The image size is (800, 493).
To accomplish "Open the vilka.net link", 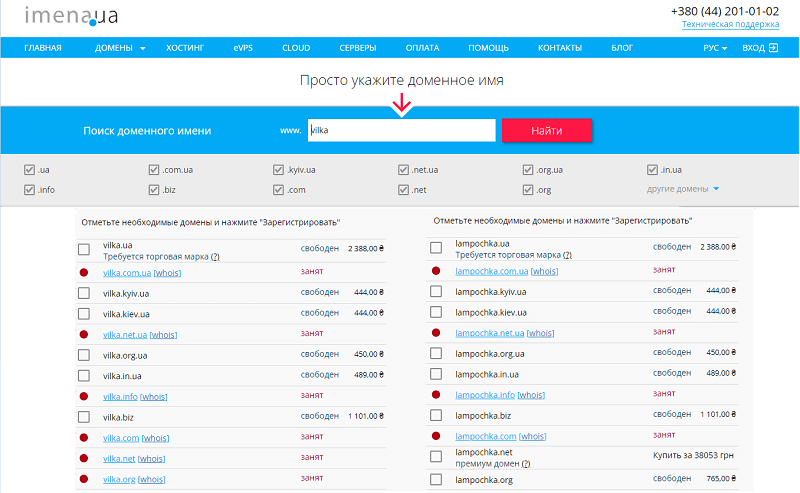I will 119,459.
